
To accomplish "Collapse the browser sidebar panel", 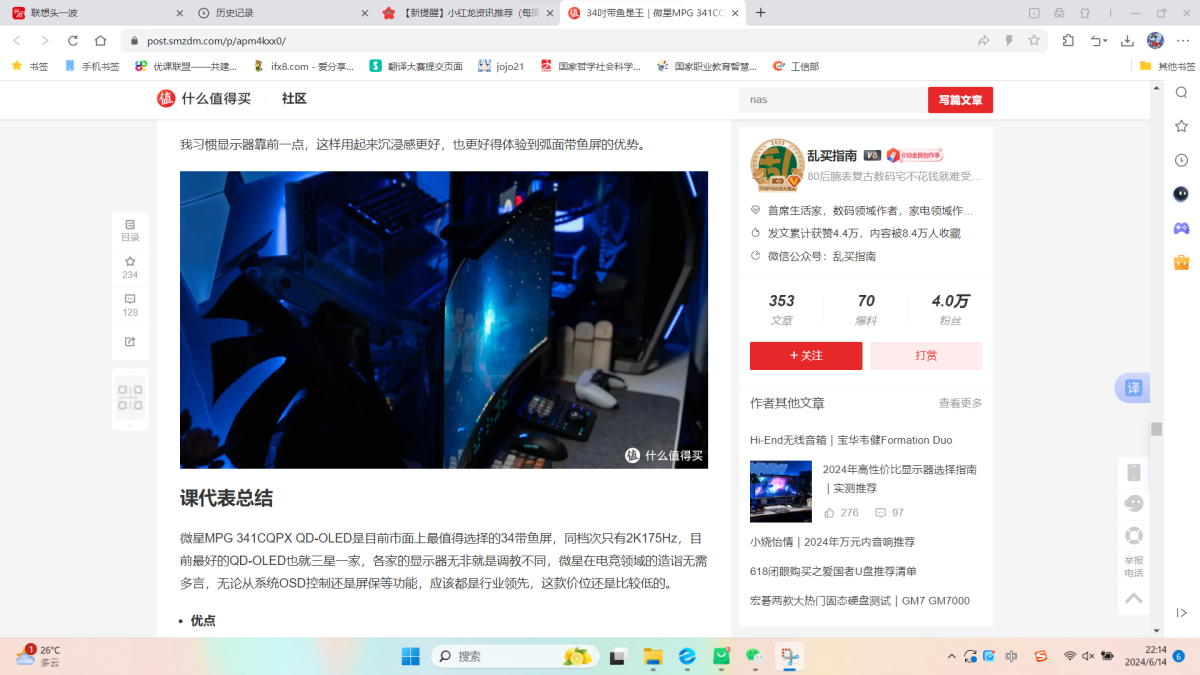I will (x=1181, y=612).
